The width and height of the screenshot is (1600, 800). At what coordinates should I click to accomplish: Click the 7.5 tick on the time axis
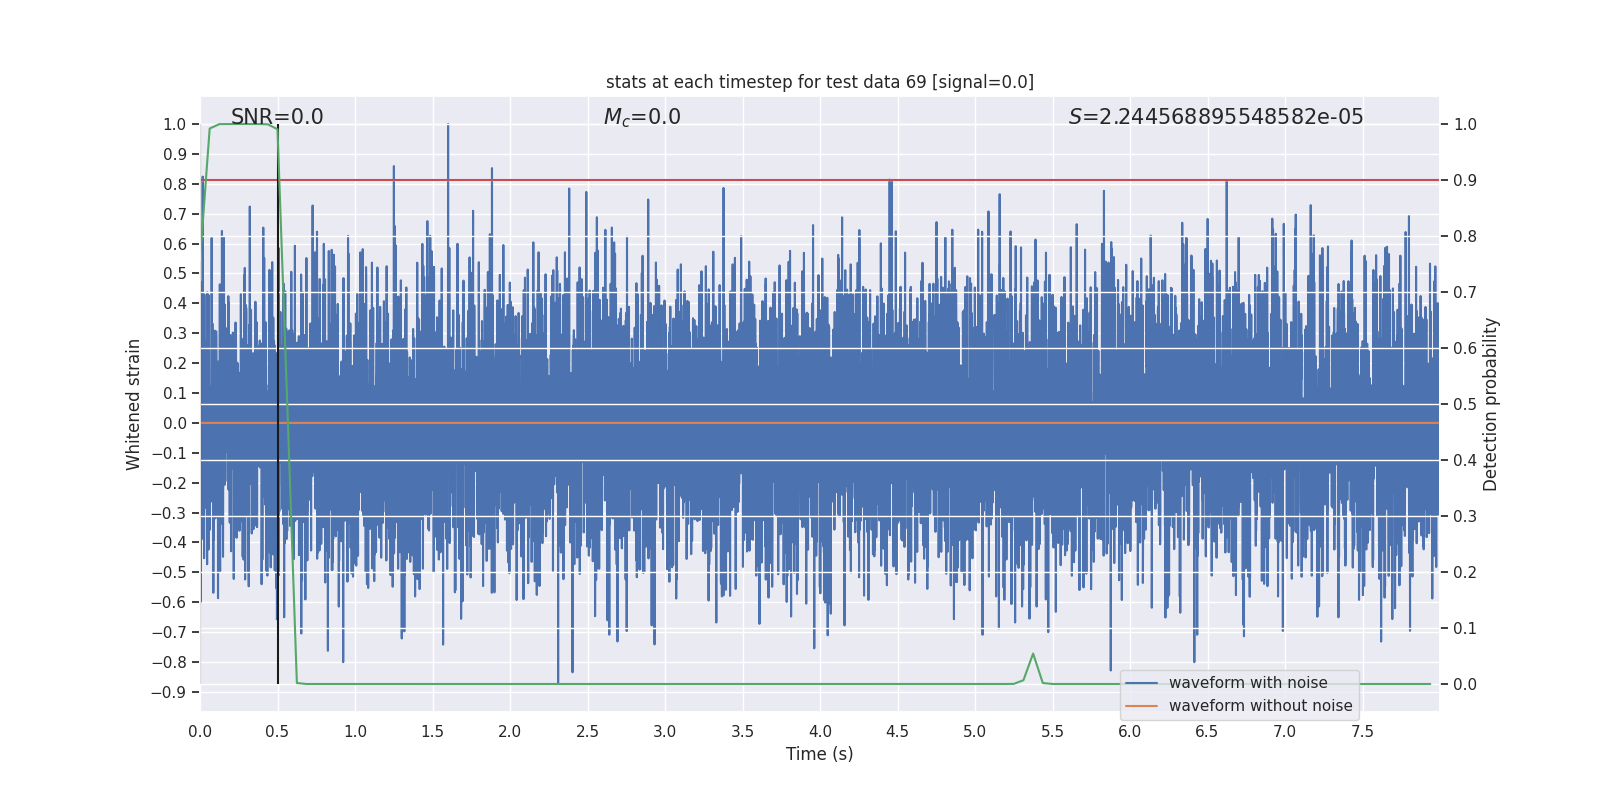coord(1362,731)
